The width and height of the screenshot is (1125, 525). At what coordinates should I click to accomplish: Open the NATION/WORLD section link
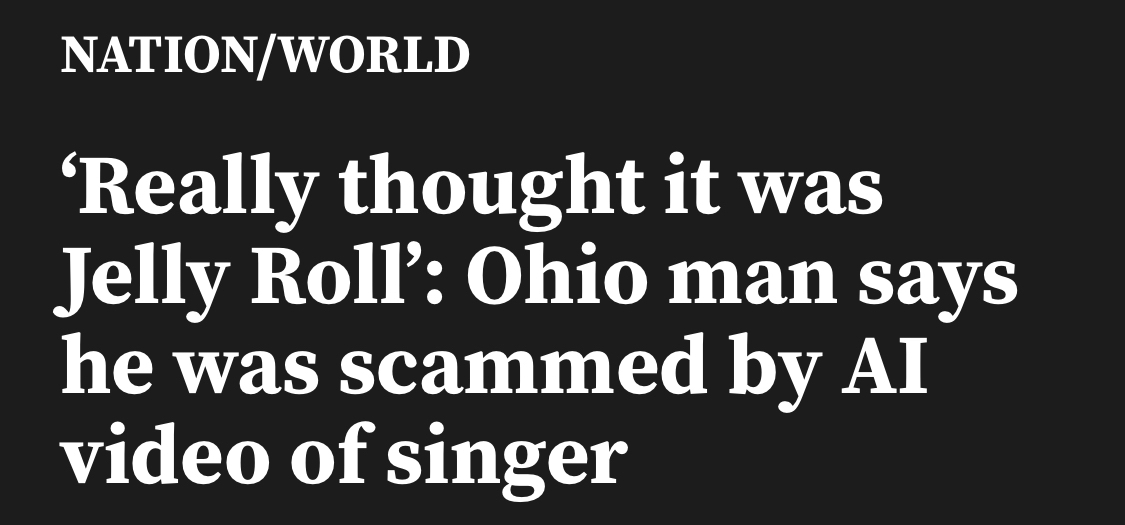pyautogui.click(x=264, y=56)
